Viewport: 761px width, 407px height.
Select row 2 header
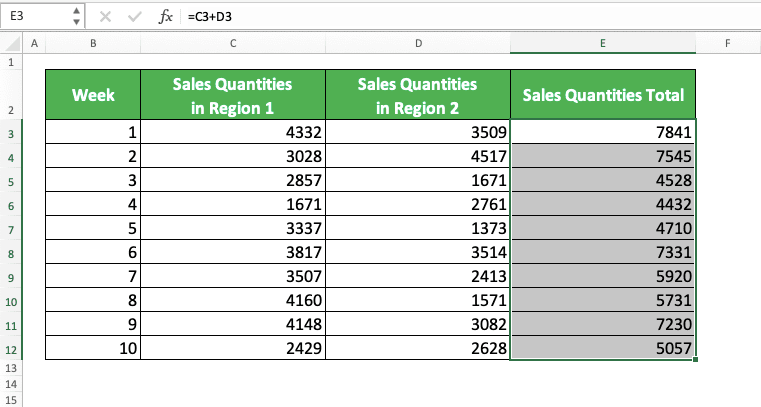coord(11,95)
